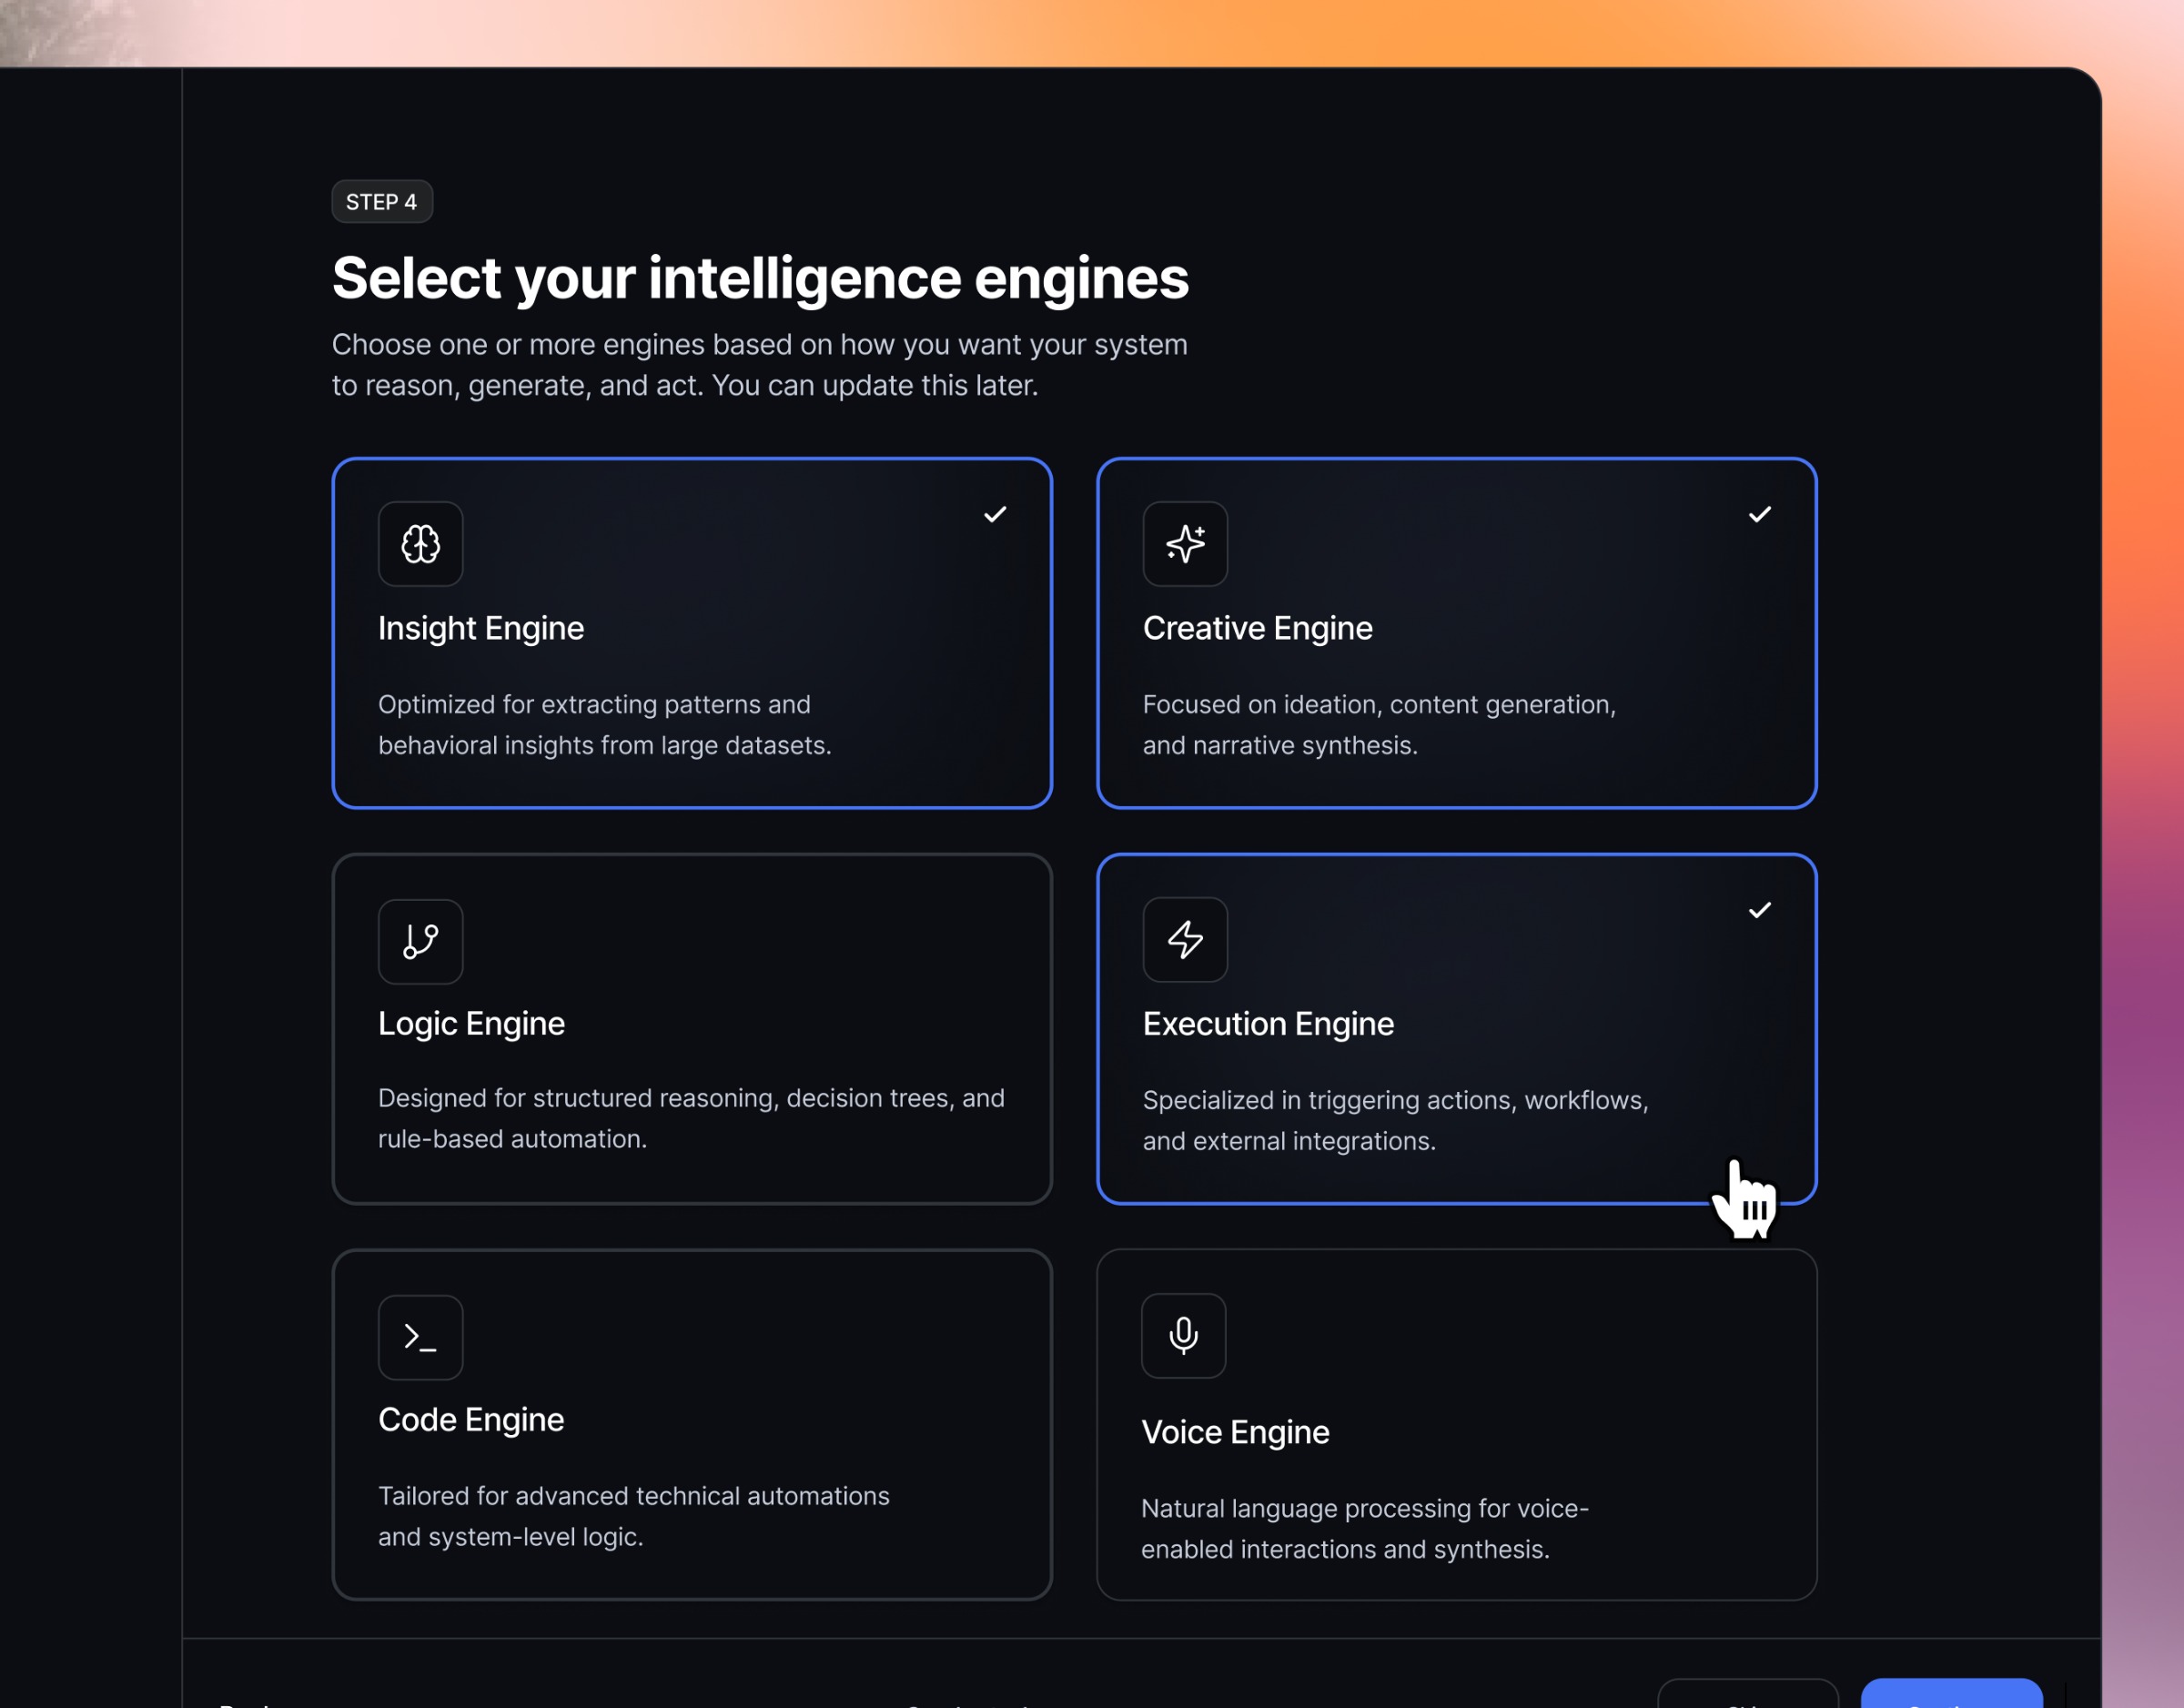The image size is (2184, 1708).
Task: Select the Code Engine card title
Action: point(471,1420)
